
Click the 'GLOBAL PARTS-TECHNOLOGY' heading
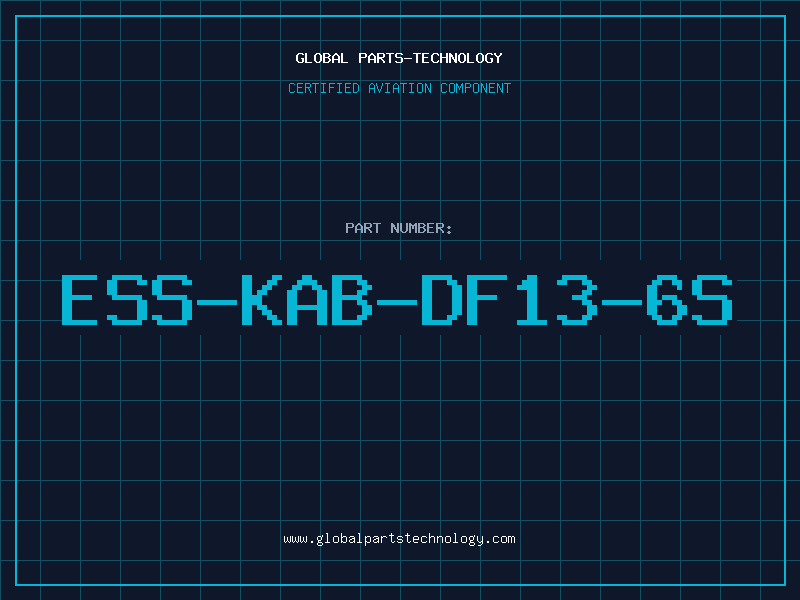coord(399,58)
